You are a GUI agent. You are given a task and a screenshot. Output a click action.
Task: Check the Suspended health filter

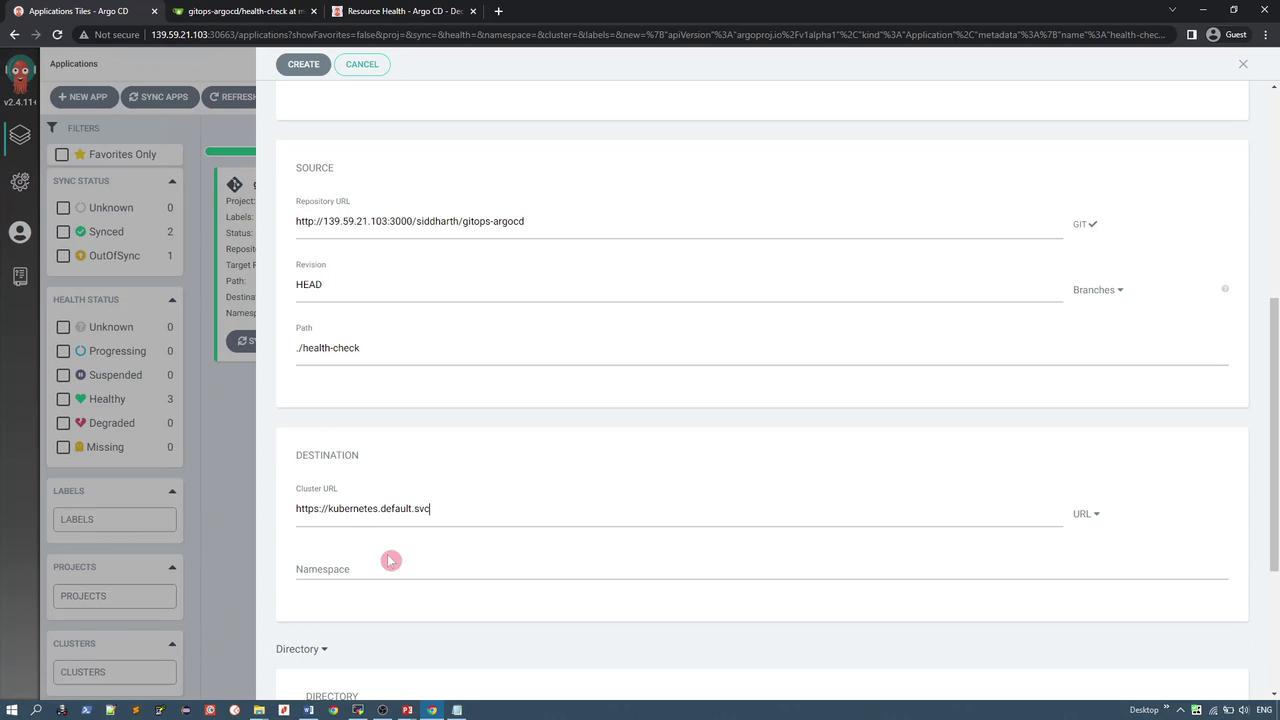[63, 375]
